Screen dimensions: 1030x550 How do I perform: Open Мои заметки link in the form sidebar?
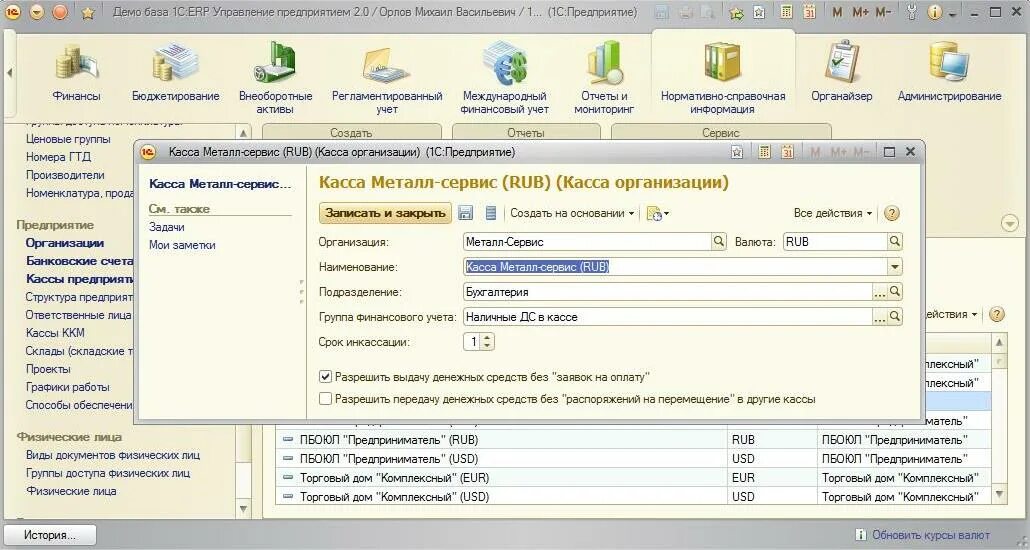tap(182, 244)
